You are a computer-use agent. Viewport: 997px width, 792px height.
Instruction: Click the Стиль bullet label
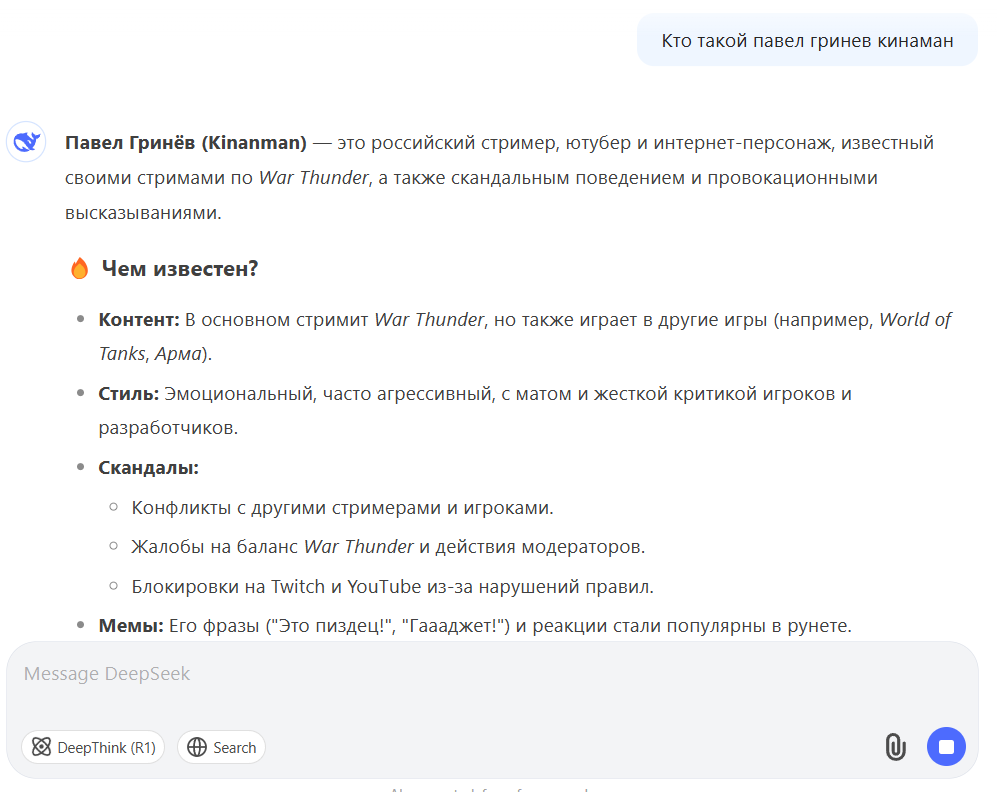[128, 394]
